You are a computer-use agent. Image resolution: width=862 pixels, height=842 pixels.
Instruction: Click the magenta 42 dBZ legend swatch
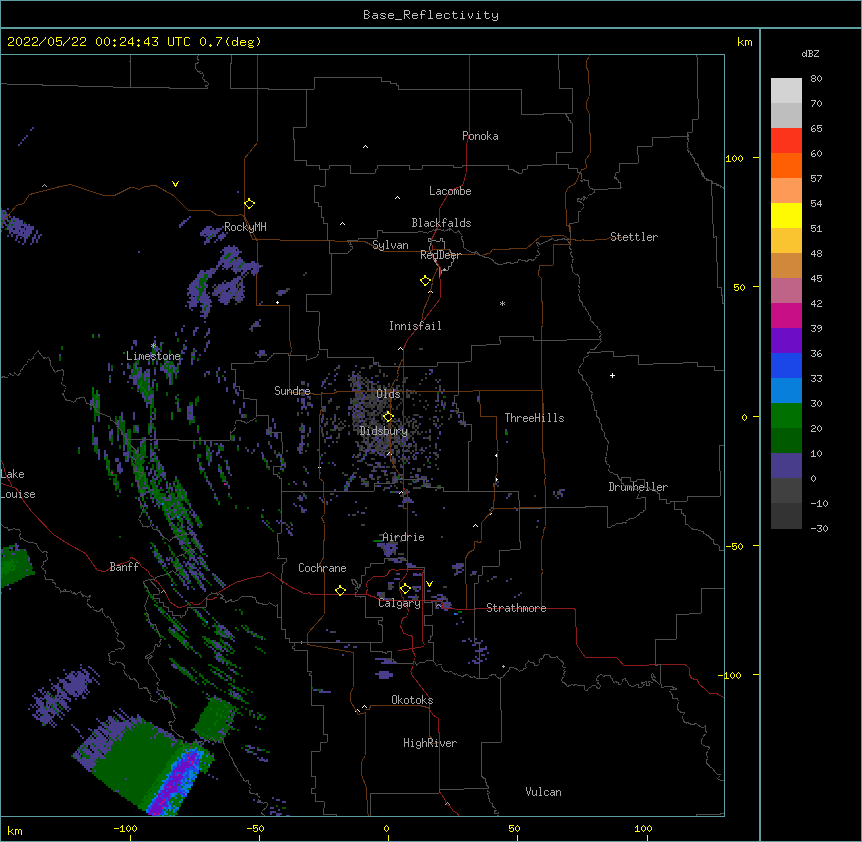(786, 315)
